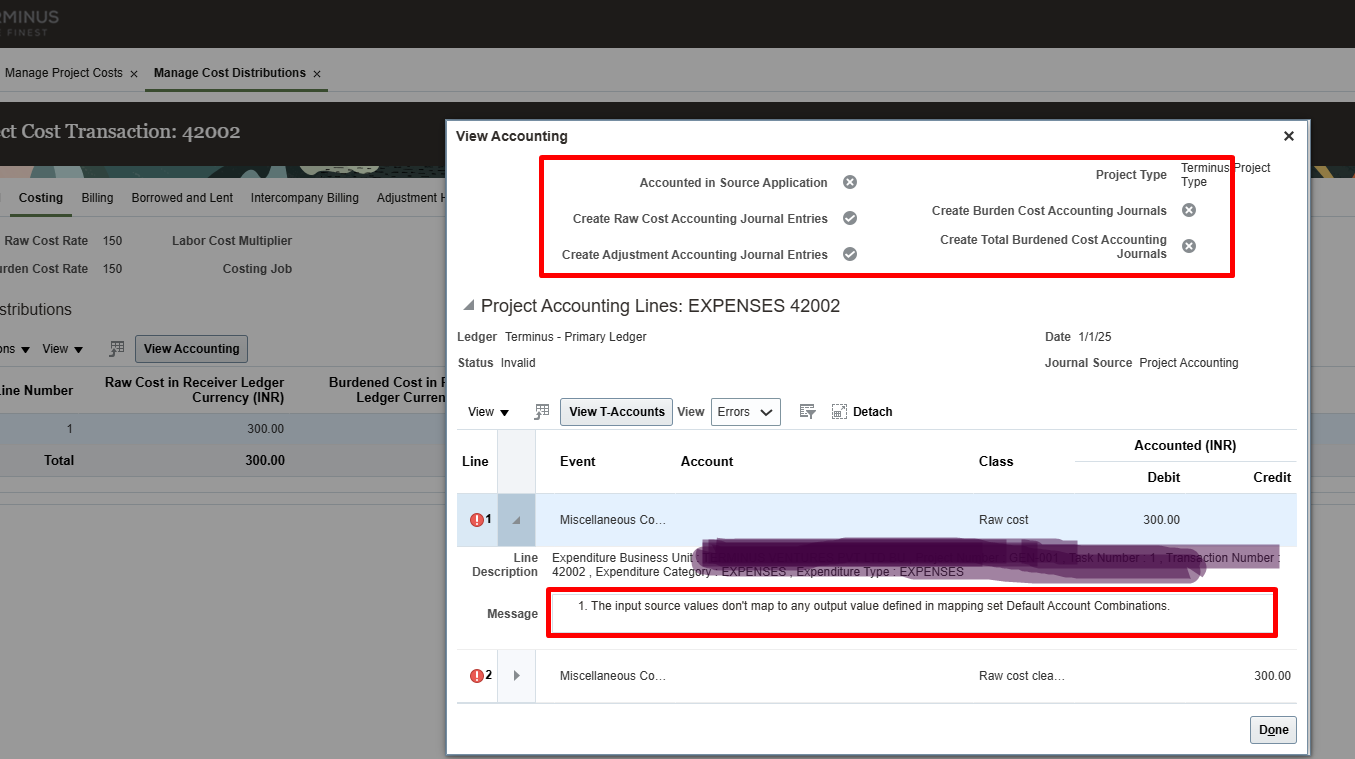This screenshot has width=1355, height=759.
Task: Open View menu in background distributions toolbar
Action: [x=63, y=349]
